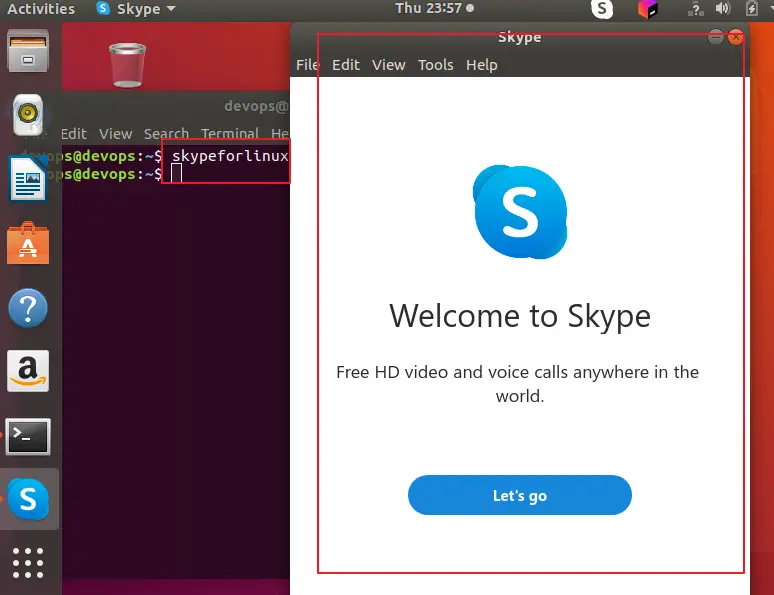Open Ubuntu Software store in the dock

tap(28, 243)
